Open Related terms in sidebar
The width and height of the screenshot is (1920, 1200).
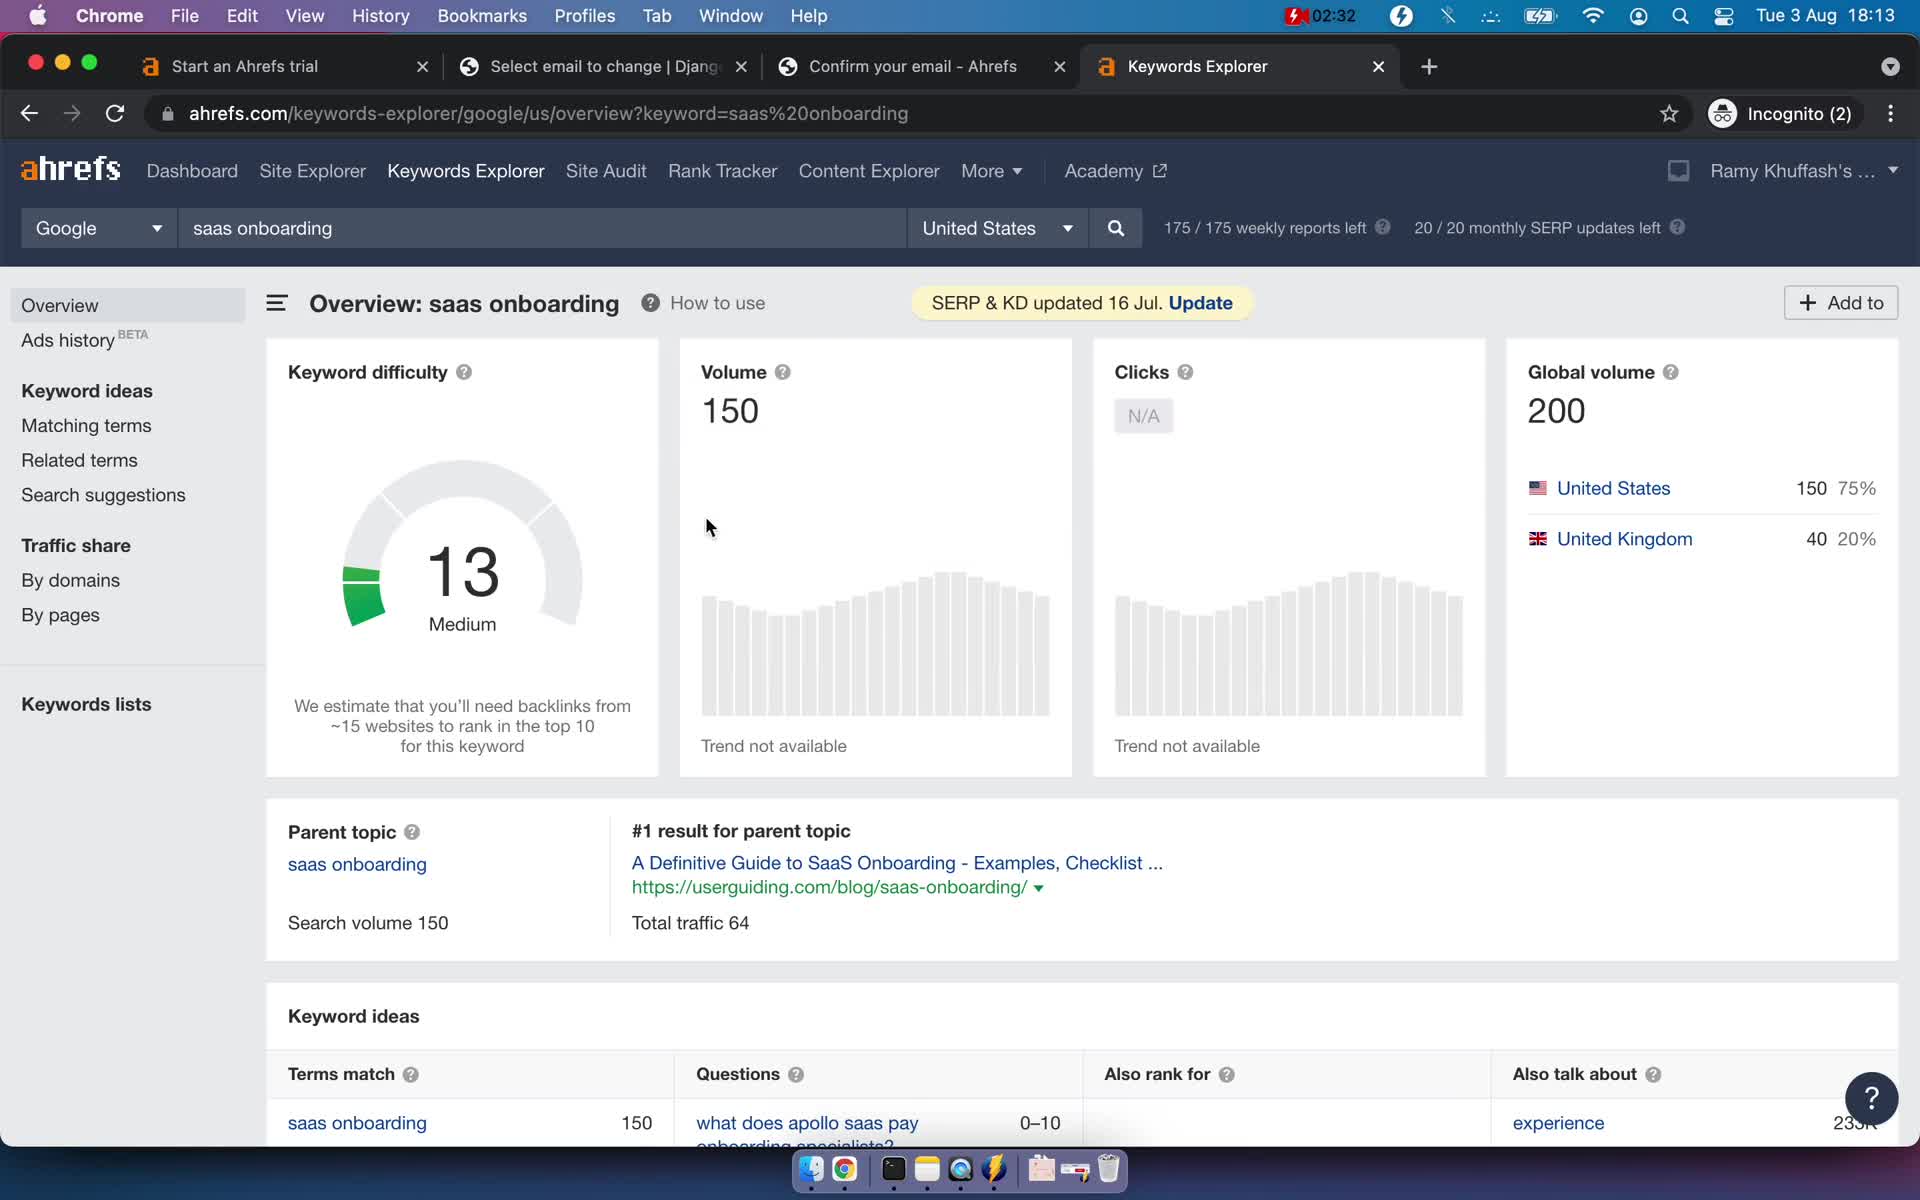tap(79, 461)
